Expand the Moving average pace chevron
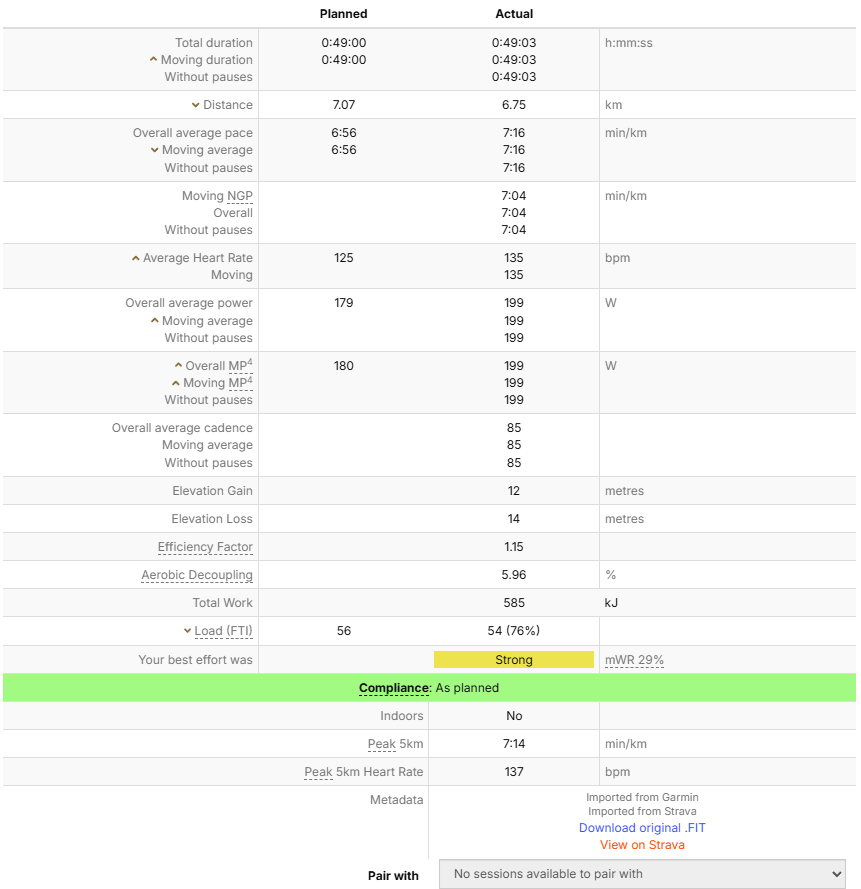The image size is (861, 889). click(x=155, y=150)
